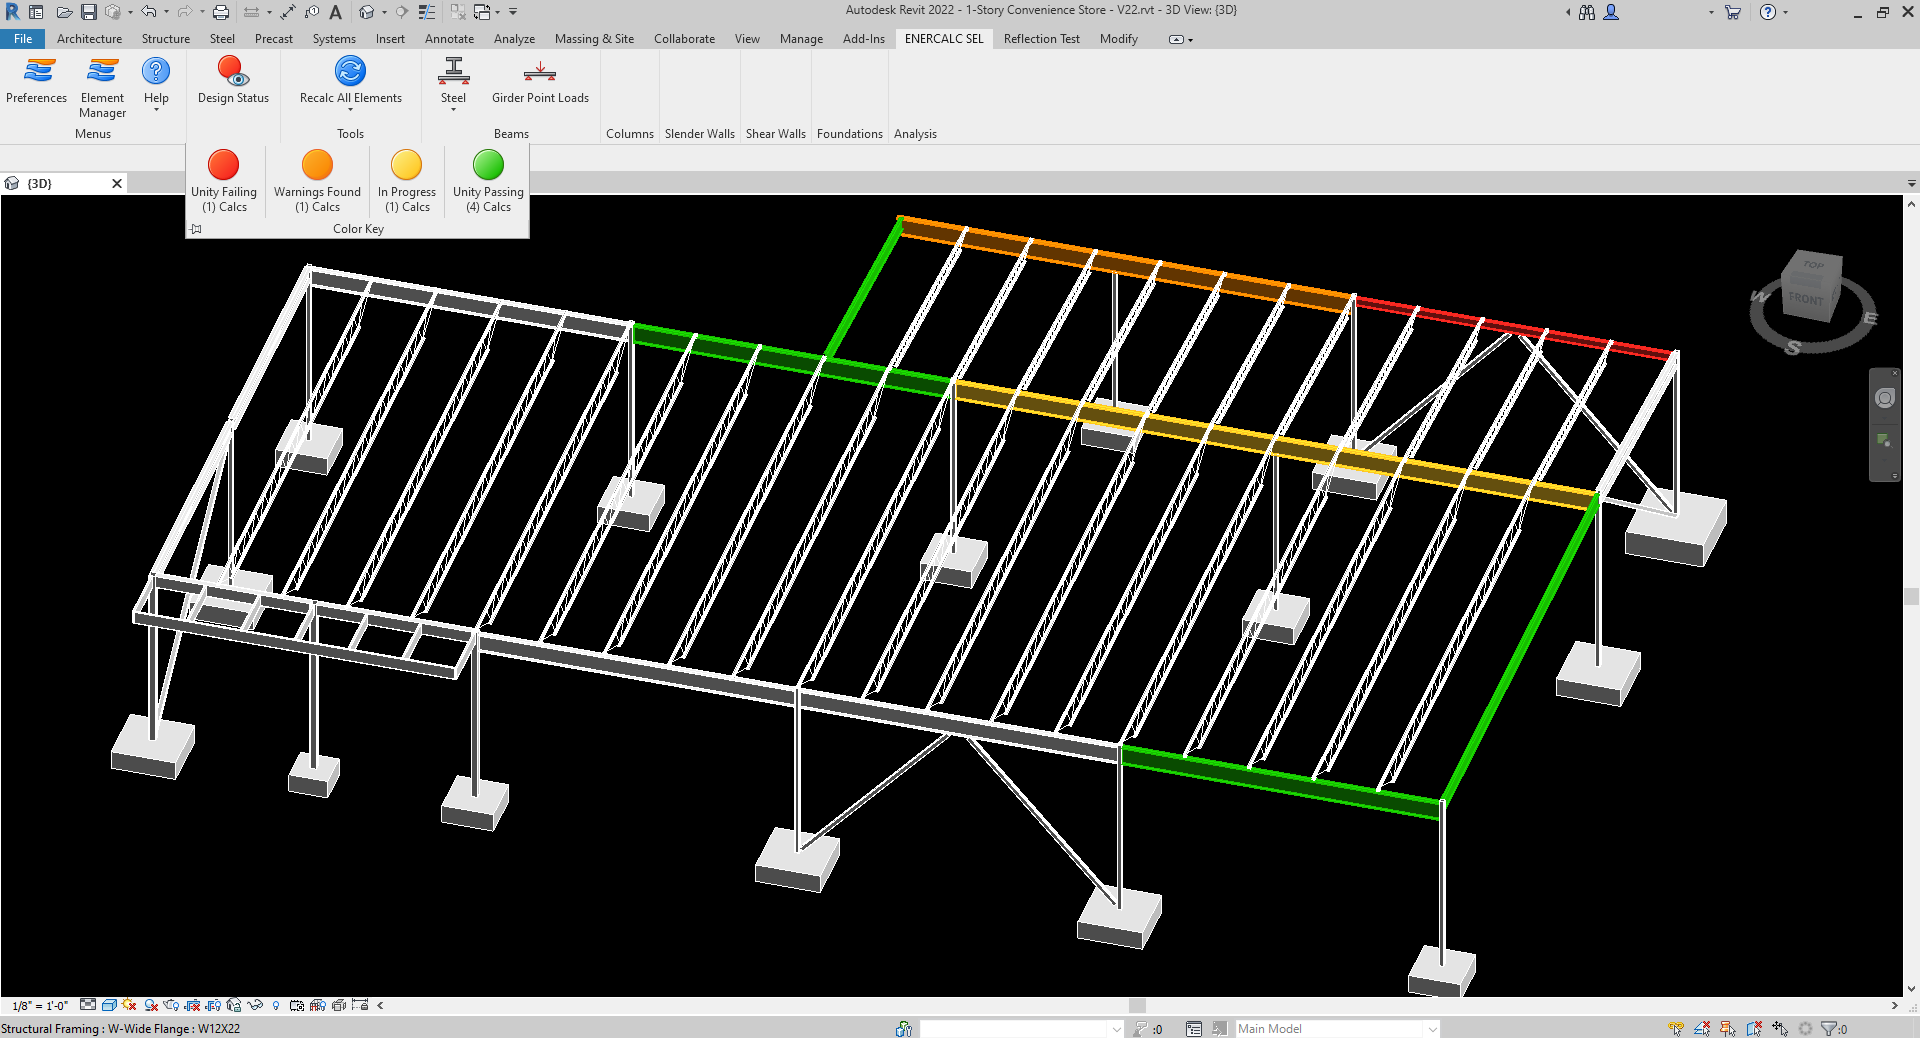Toggle Show Crop Region icon
Screen dimensions: 1920x1038
pyautogui.click(x=213, y=1005)
